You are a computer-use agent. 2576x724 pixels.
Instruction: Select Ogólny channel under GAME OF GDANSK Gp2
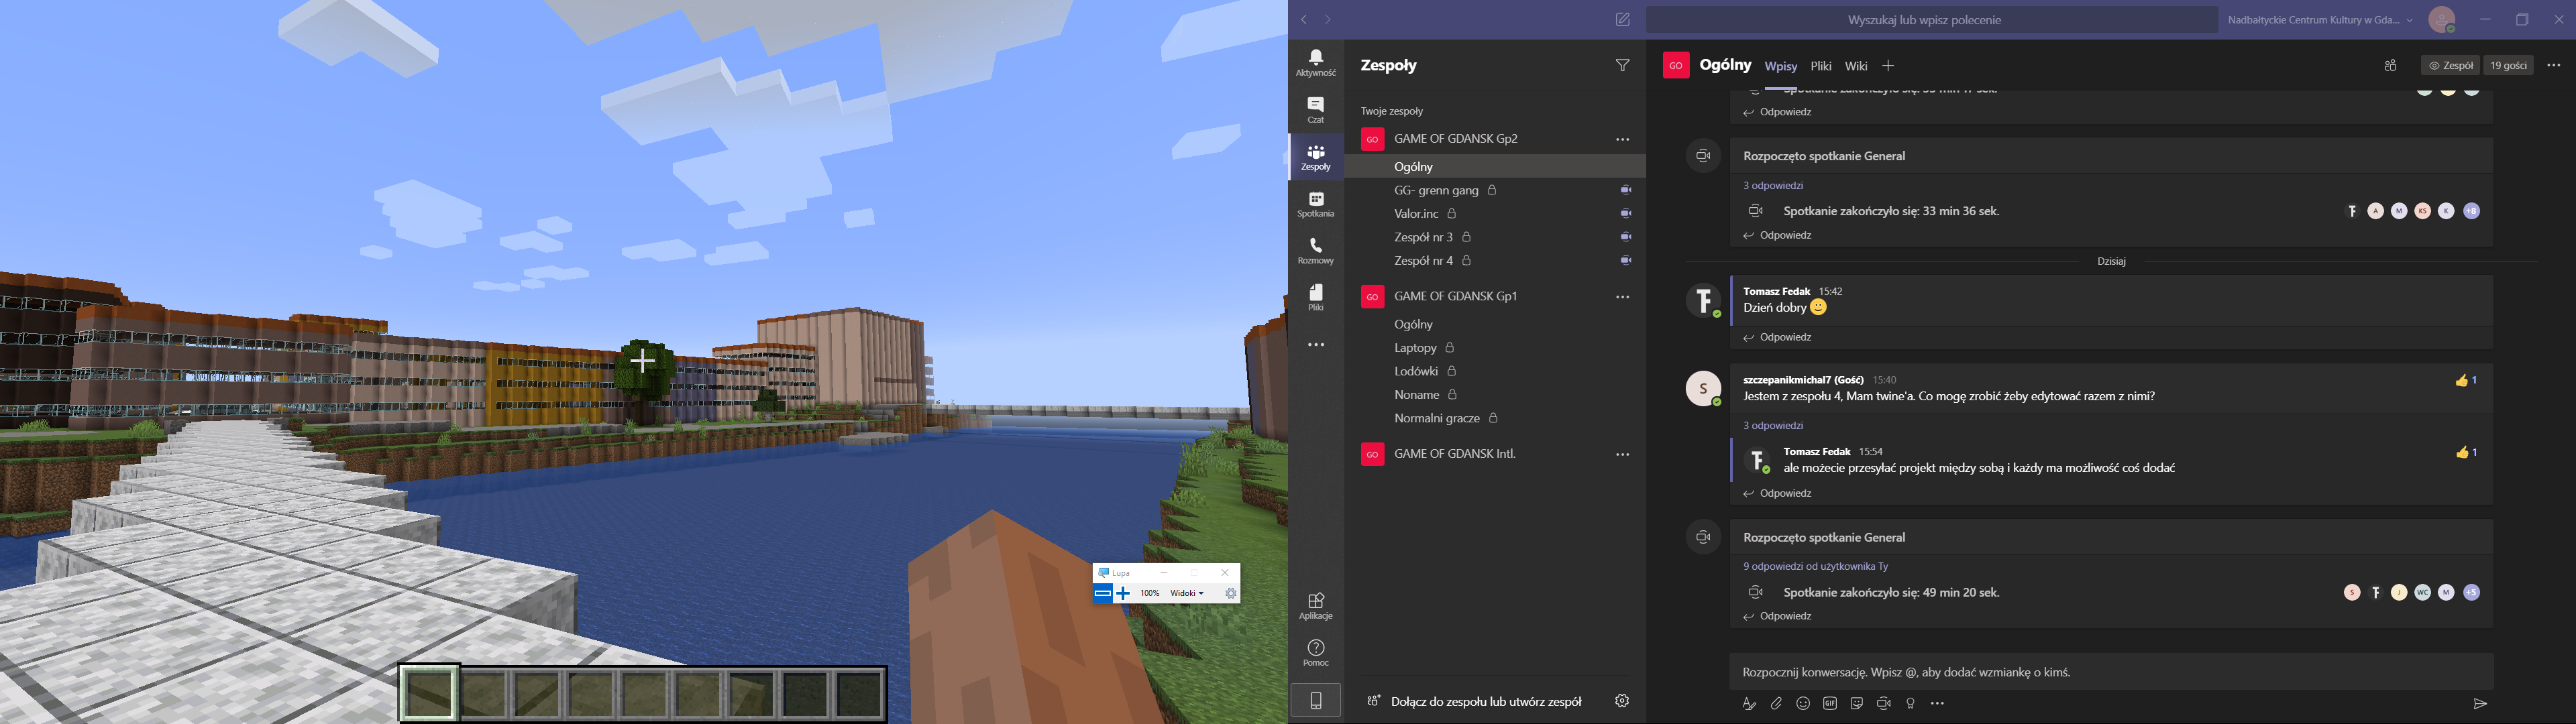1495,167
